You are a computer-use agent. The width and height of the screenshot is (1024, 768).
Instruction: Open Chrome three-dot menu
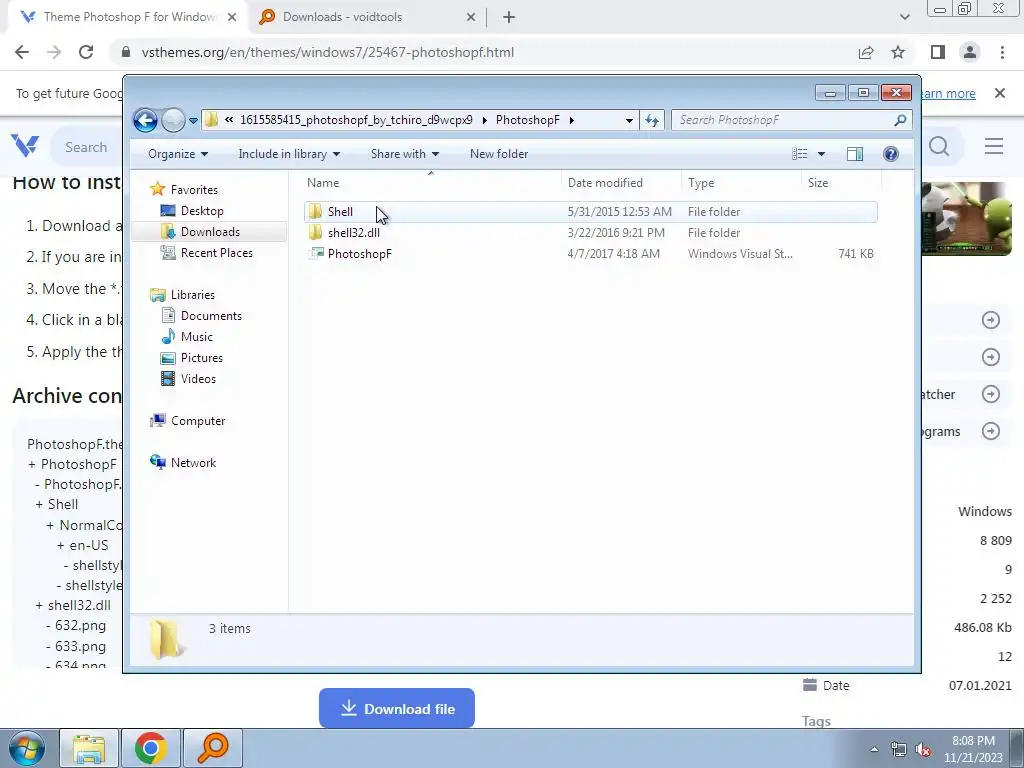tap(1002, 52)
